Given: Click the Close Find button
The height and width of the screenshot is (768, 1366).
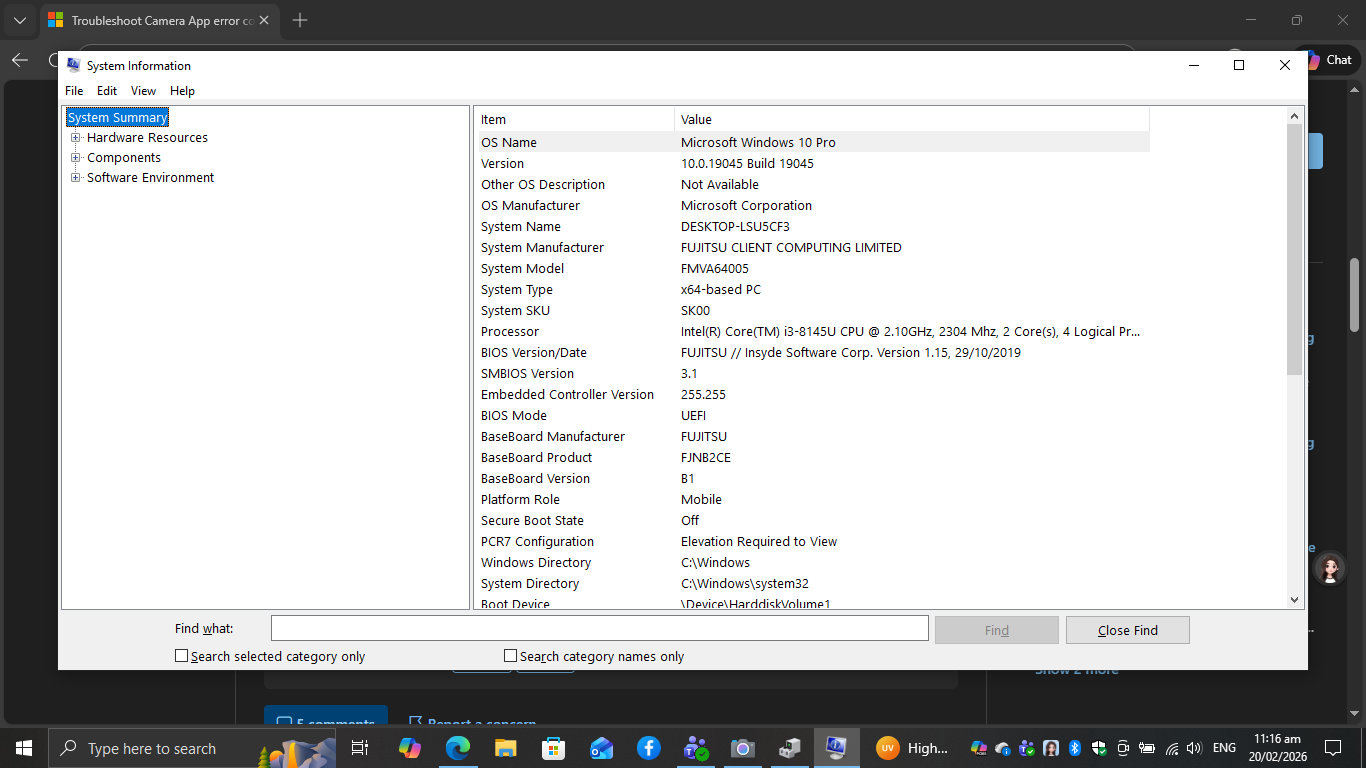Looking at the screenshot, I should (1127, 630).
